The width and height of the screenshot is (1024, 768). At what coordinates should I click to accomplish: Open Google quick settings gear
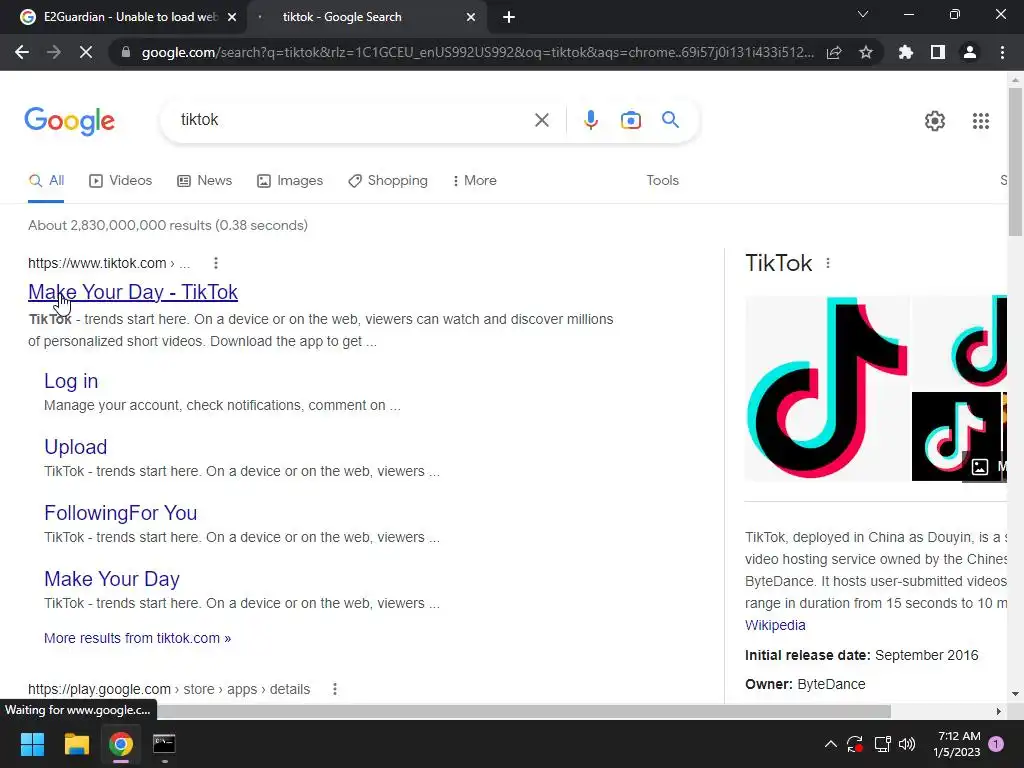935,121
